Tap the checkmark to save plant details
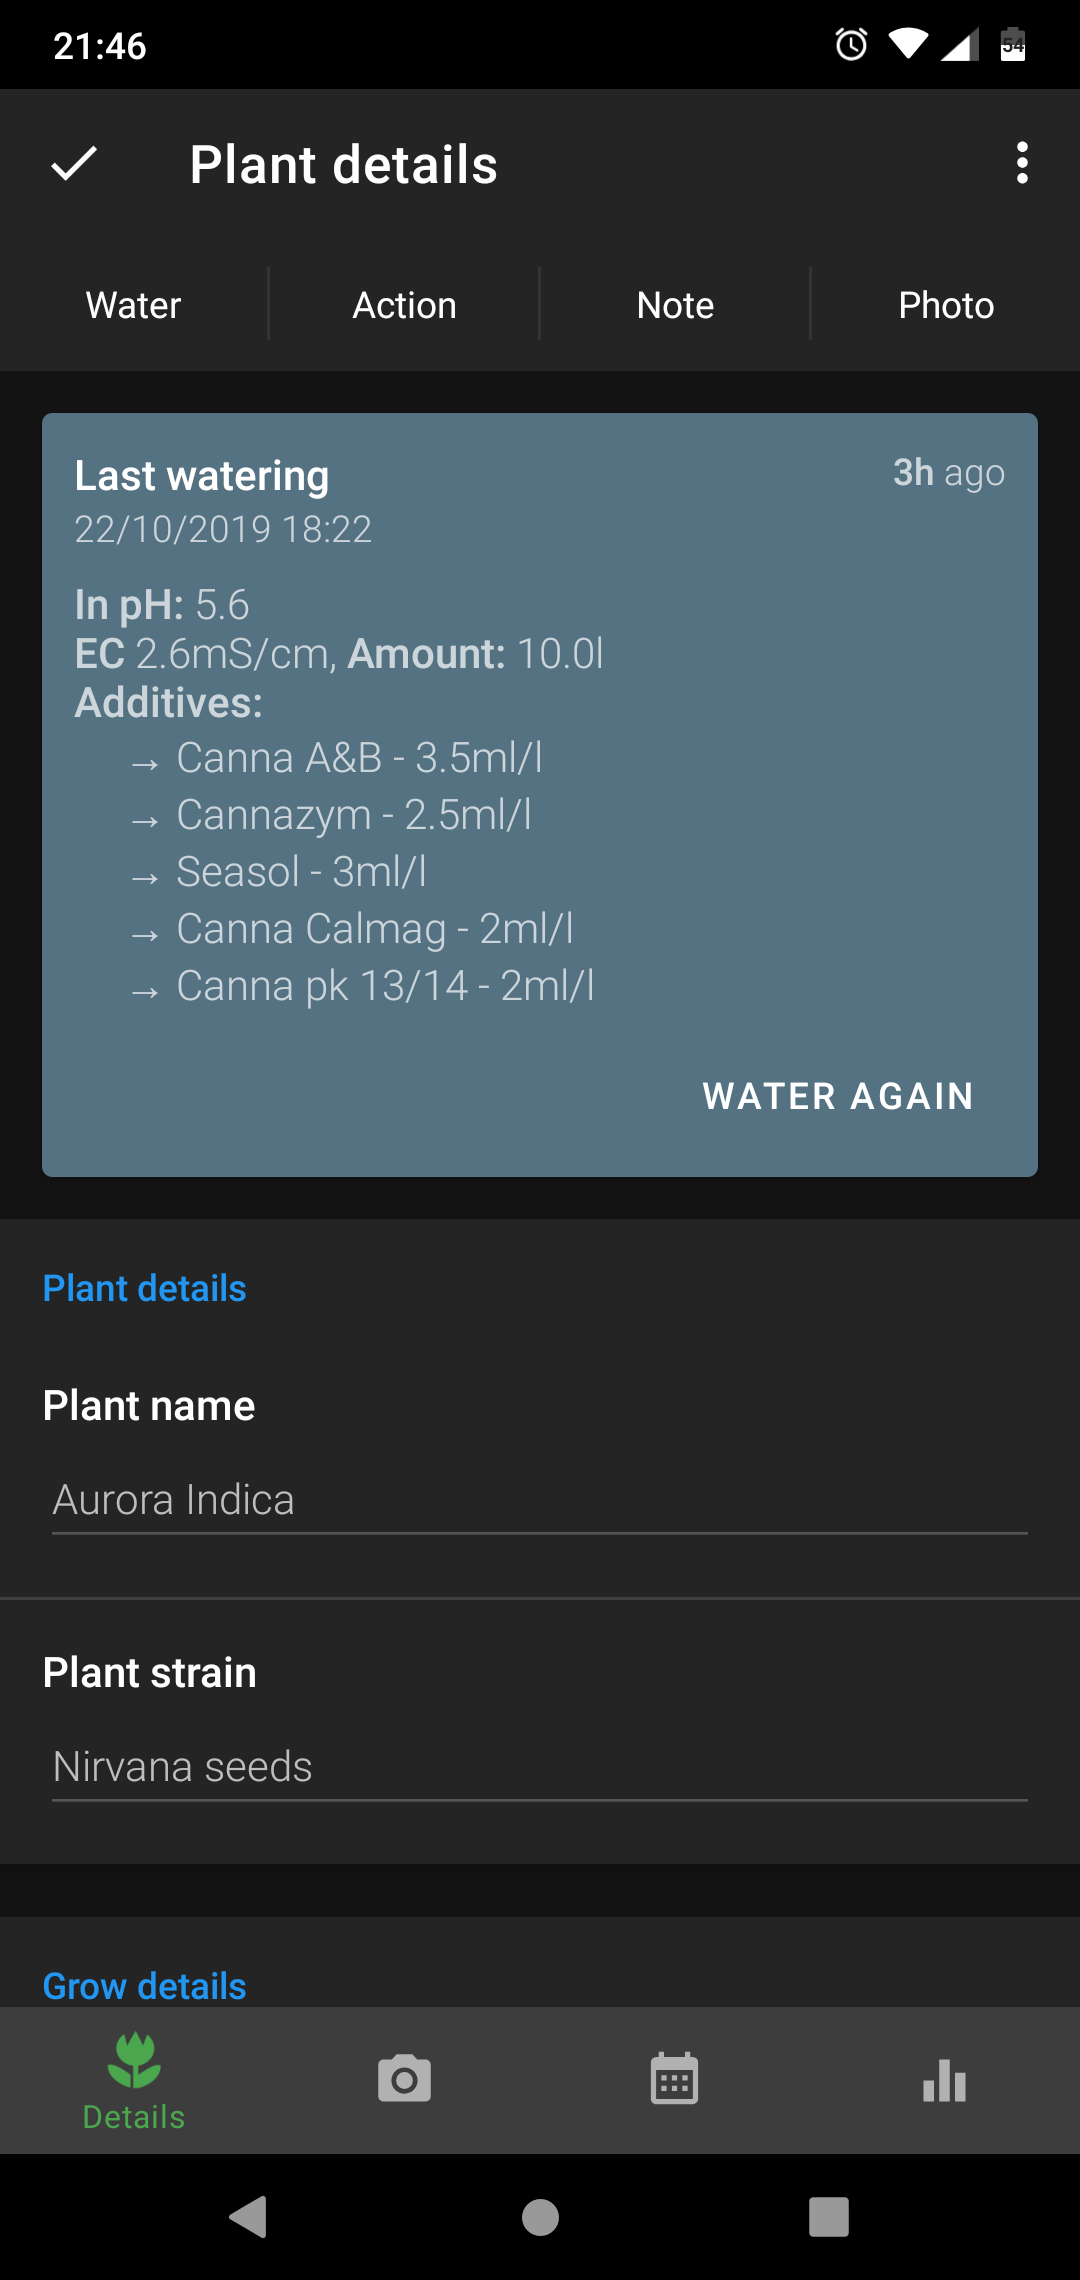The image size is (1080, 2280). point(74,163)
